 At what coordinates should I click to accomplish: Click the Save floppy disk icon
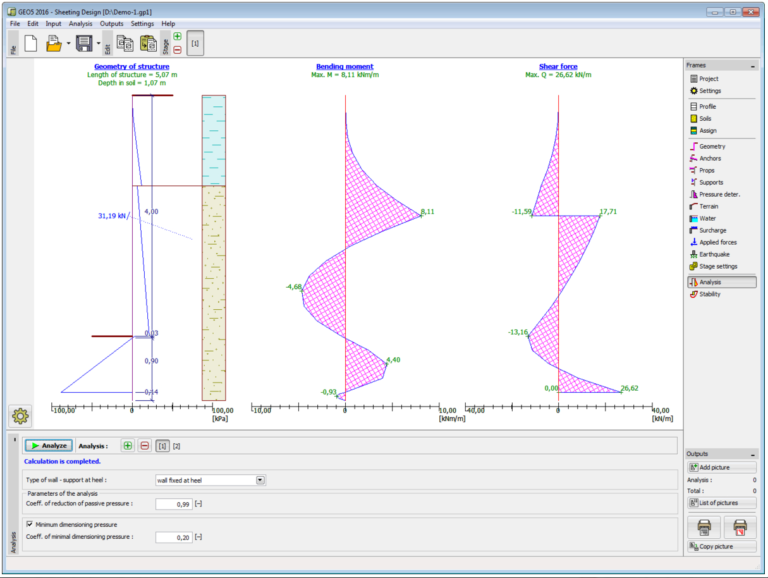(x=83, y=43)
